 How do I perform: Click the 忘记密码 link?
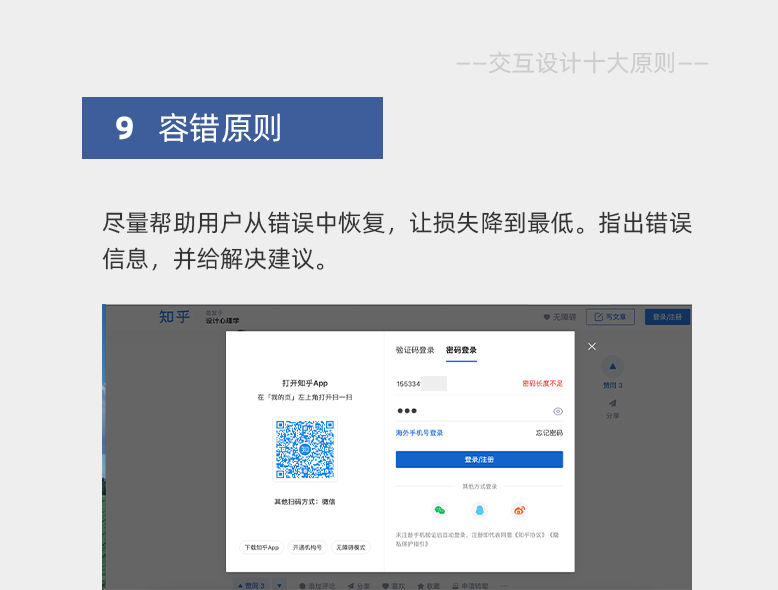coord(549,433)
